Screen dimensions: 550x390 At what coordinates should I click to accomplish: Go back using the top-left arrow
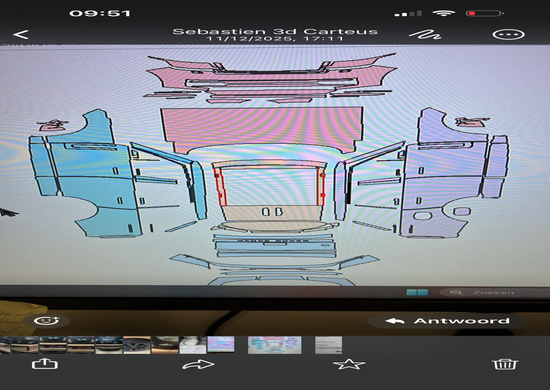point(21,34)
